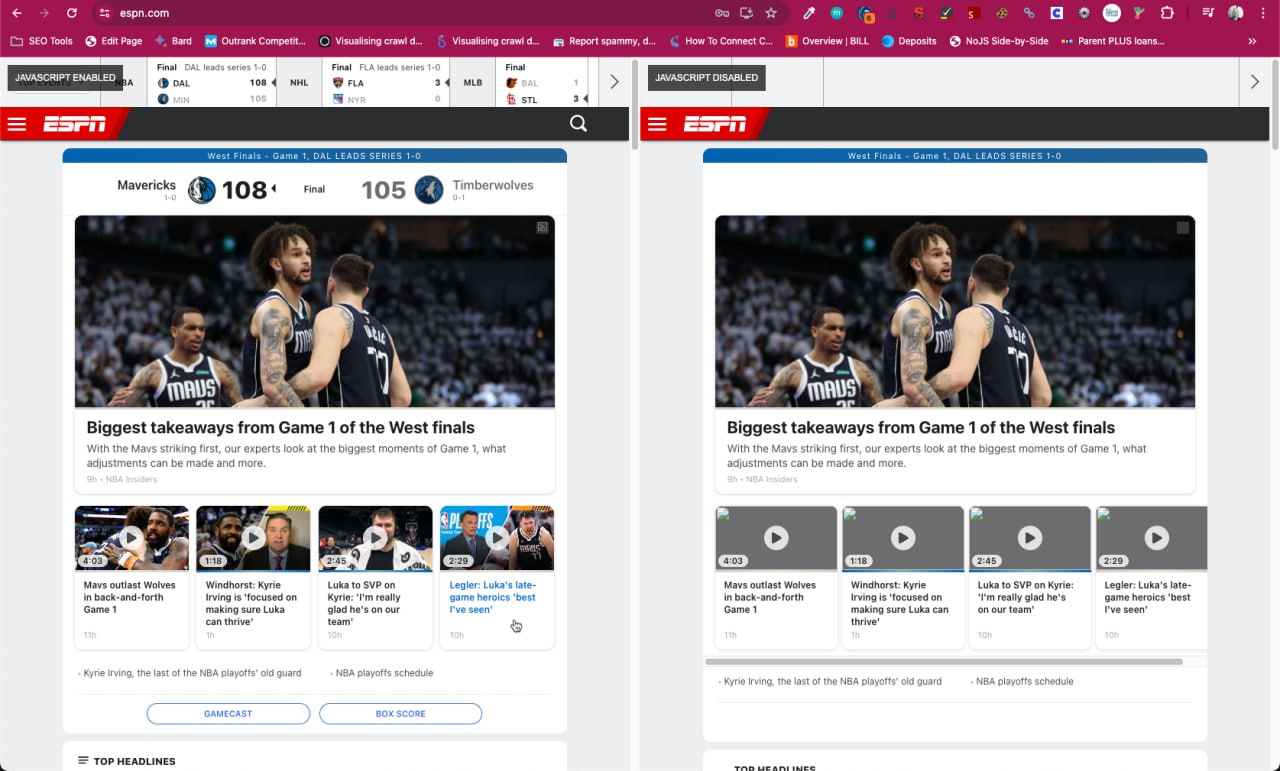This screenshot has height=771, width=1280.
Task: Open the Deposits bookmark
Action: 909,41
